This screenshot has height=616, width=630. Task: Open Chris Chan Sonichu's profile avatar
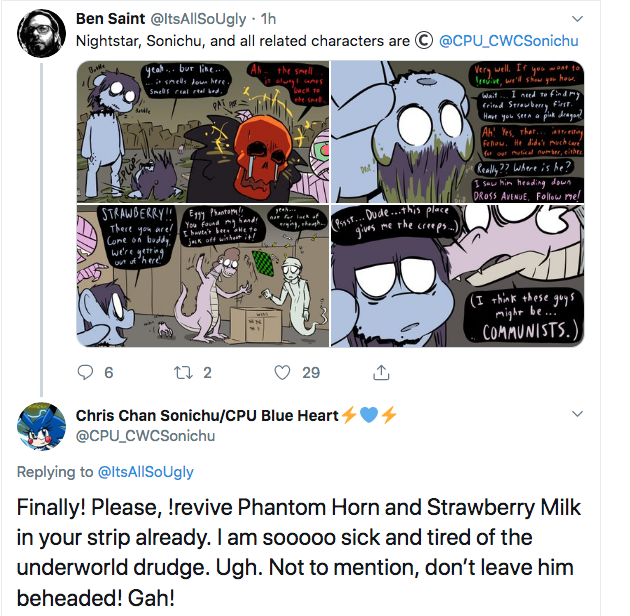coord(41,426)
